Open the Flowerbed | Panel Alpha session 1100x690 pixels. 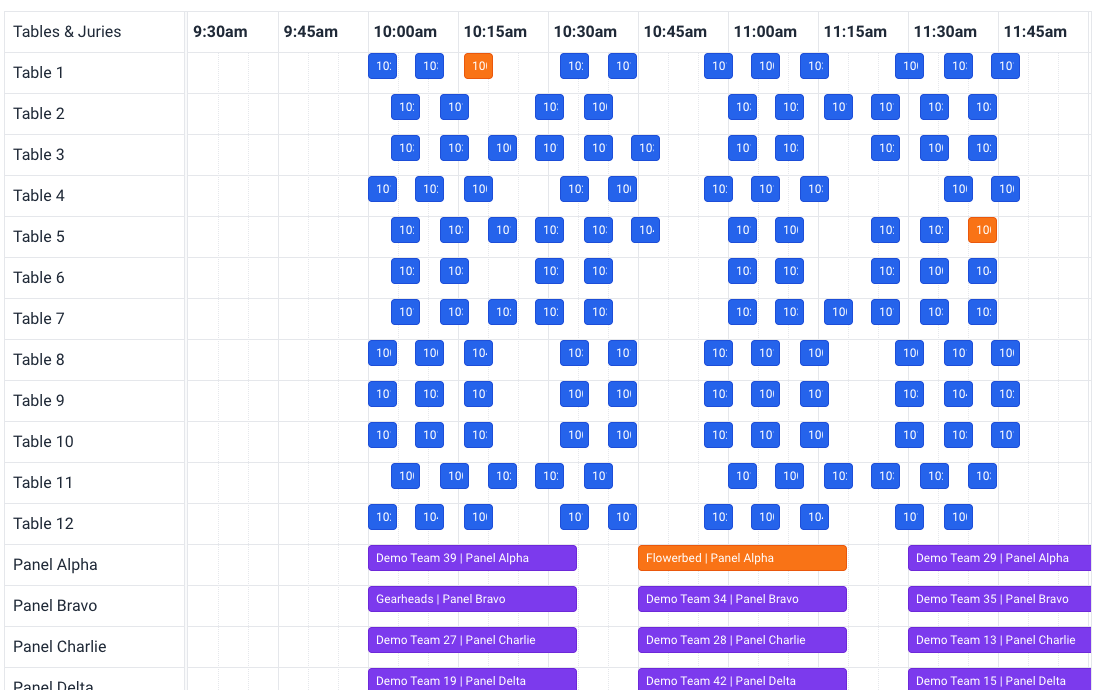pos(742,558)
